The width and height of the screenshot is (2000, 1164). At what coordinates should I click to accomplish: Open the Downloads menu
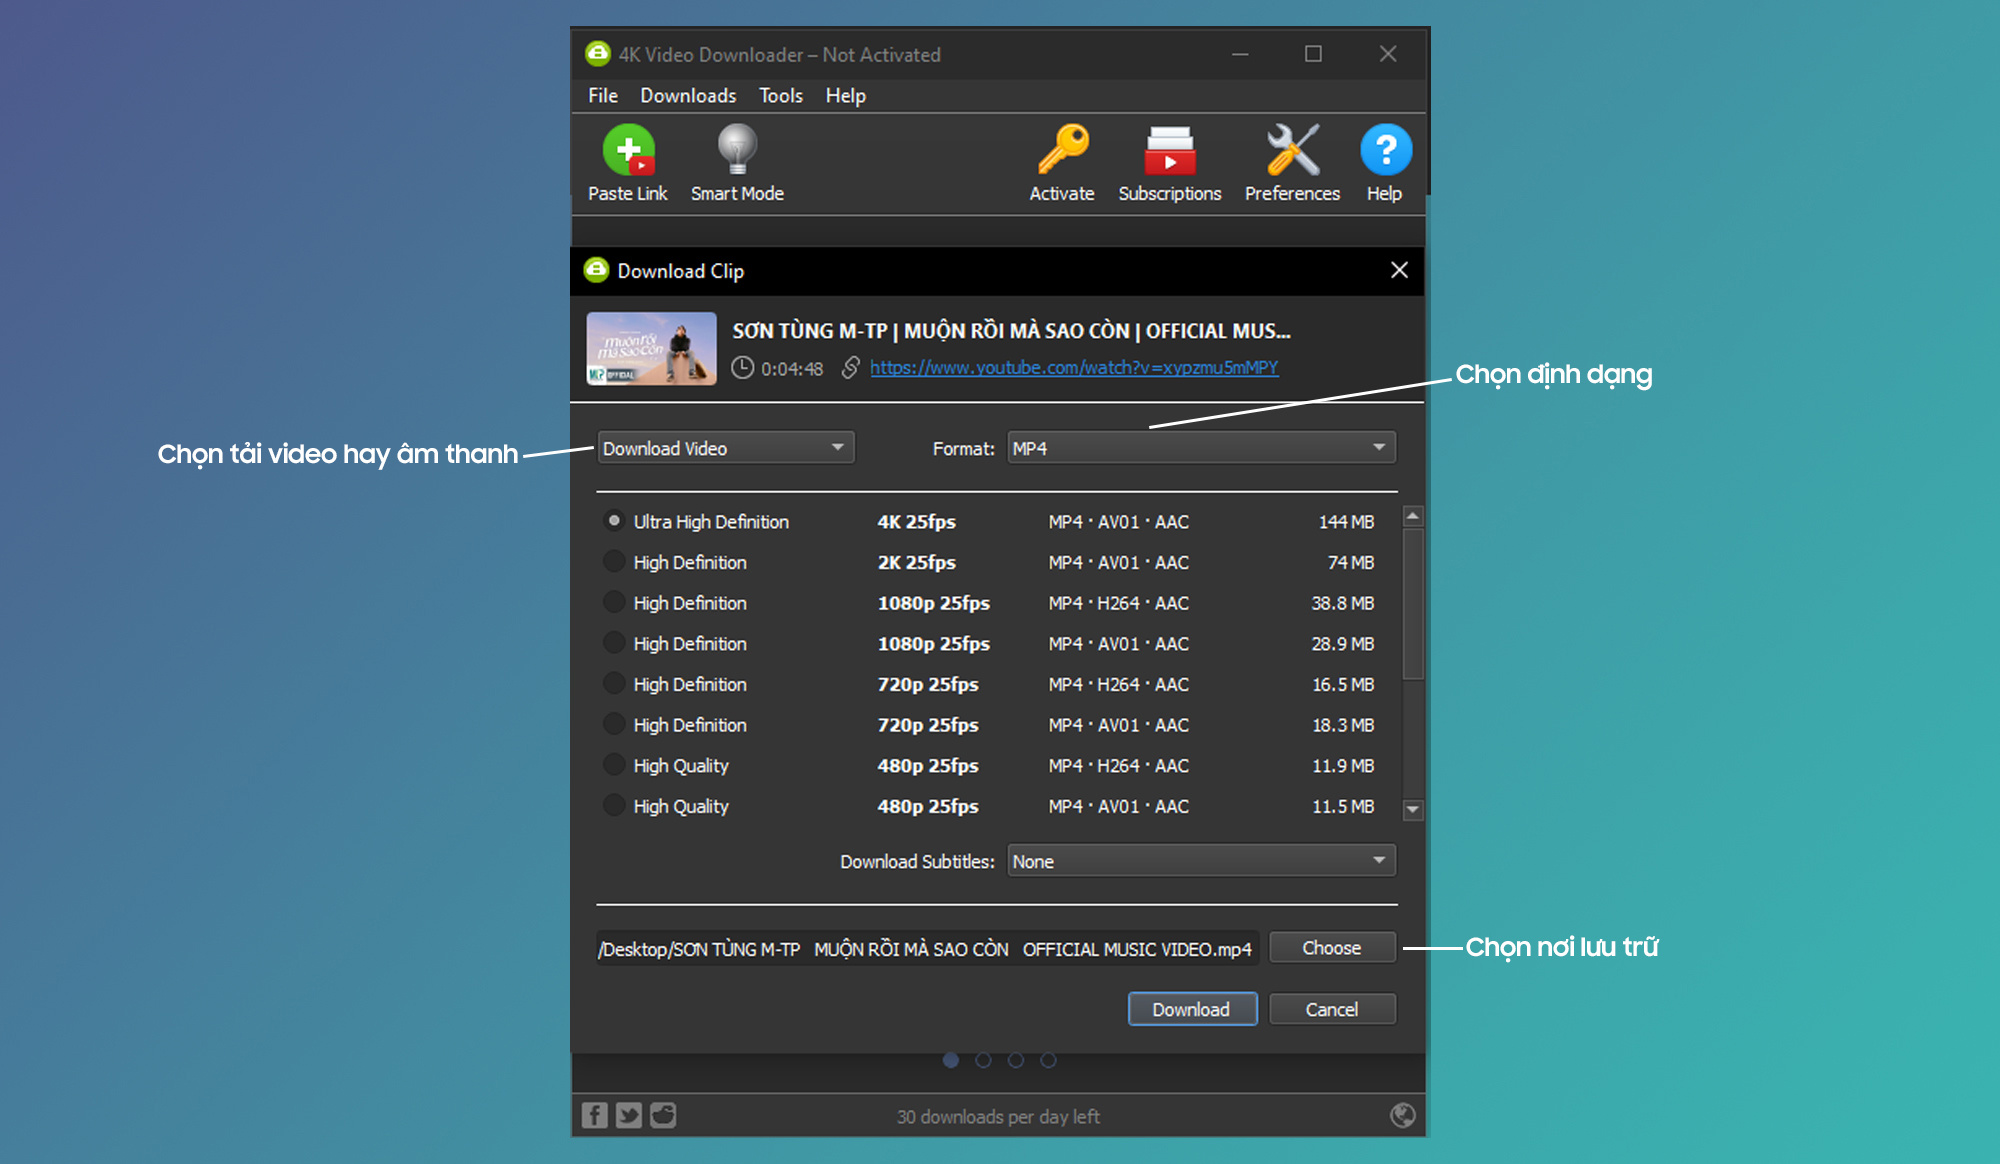click(x=688, y=96)
